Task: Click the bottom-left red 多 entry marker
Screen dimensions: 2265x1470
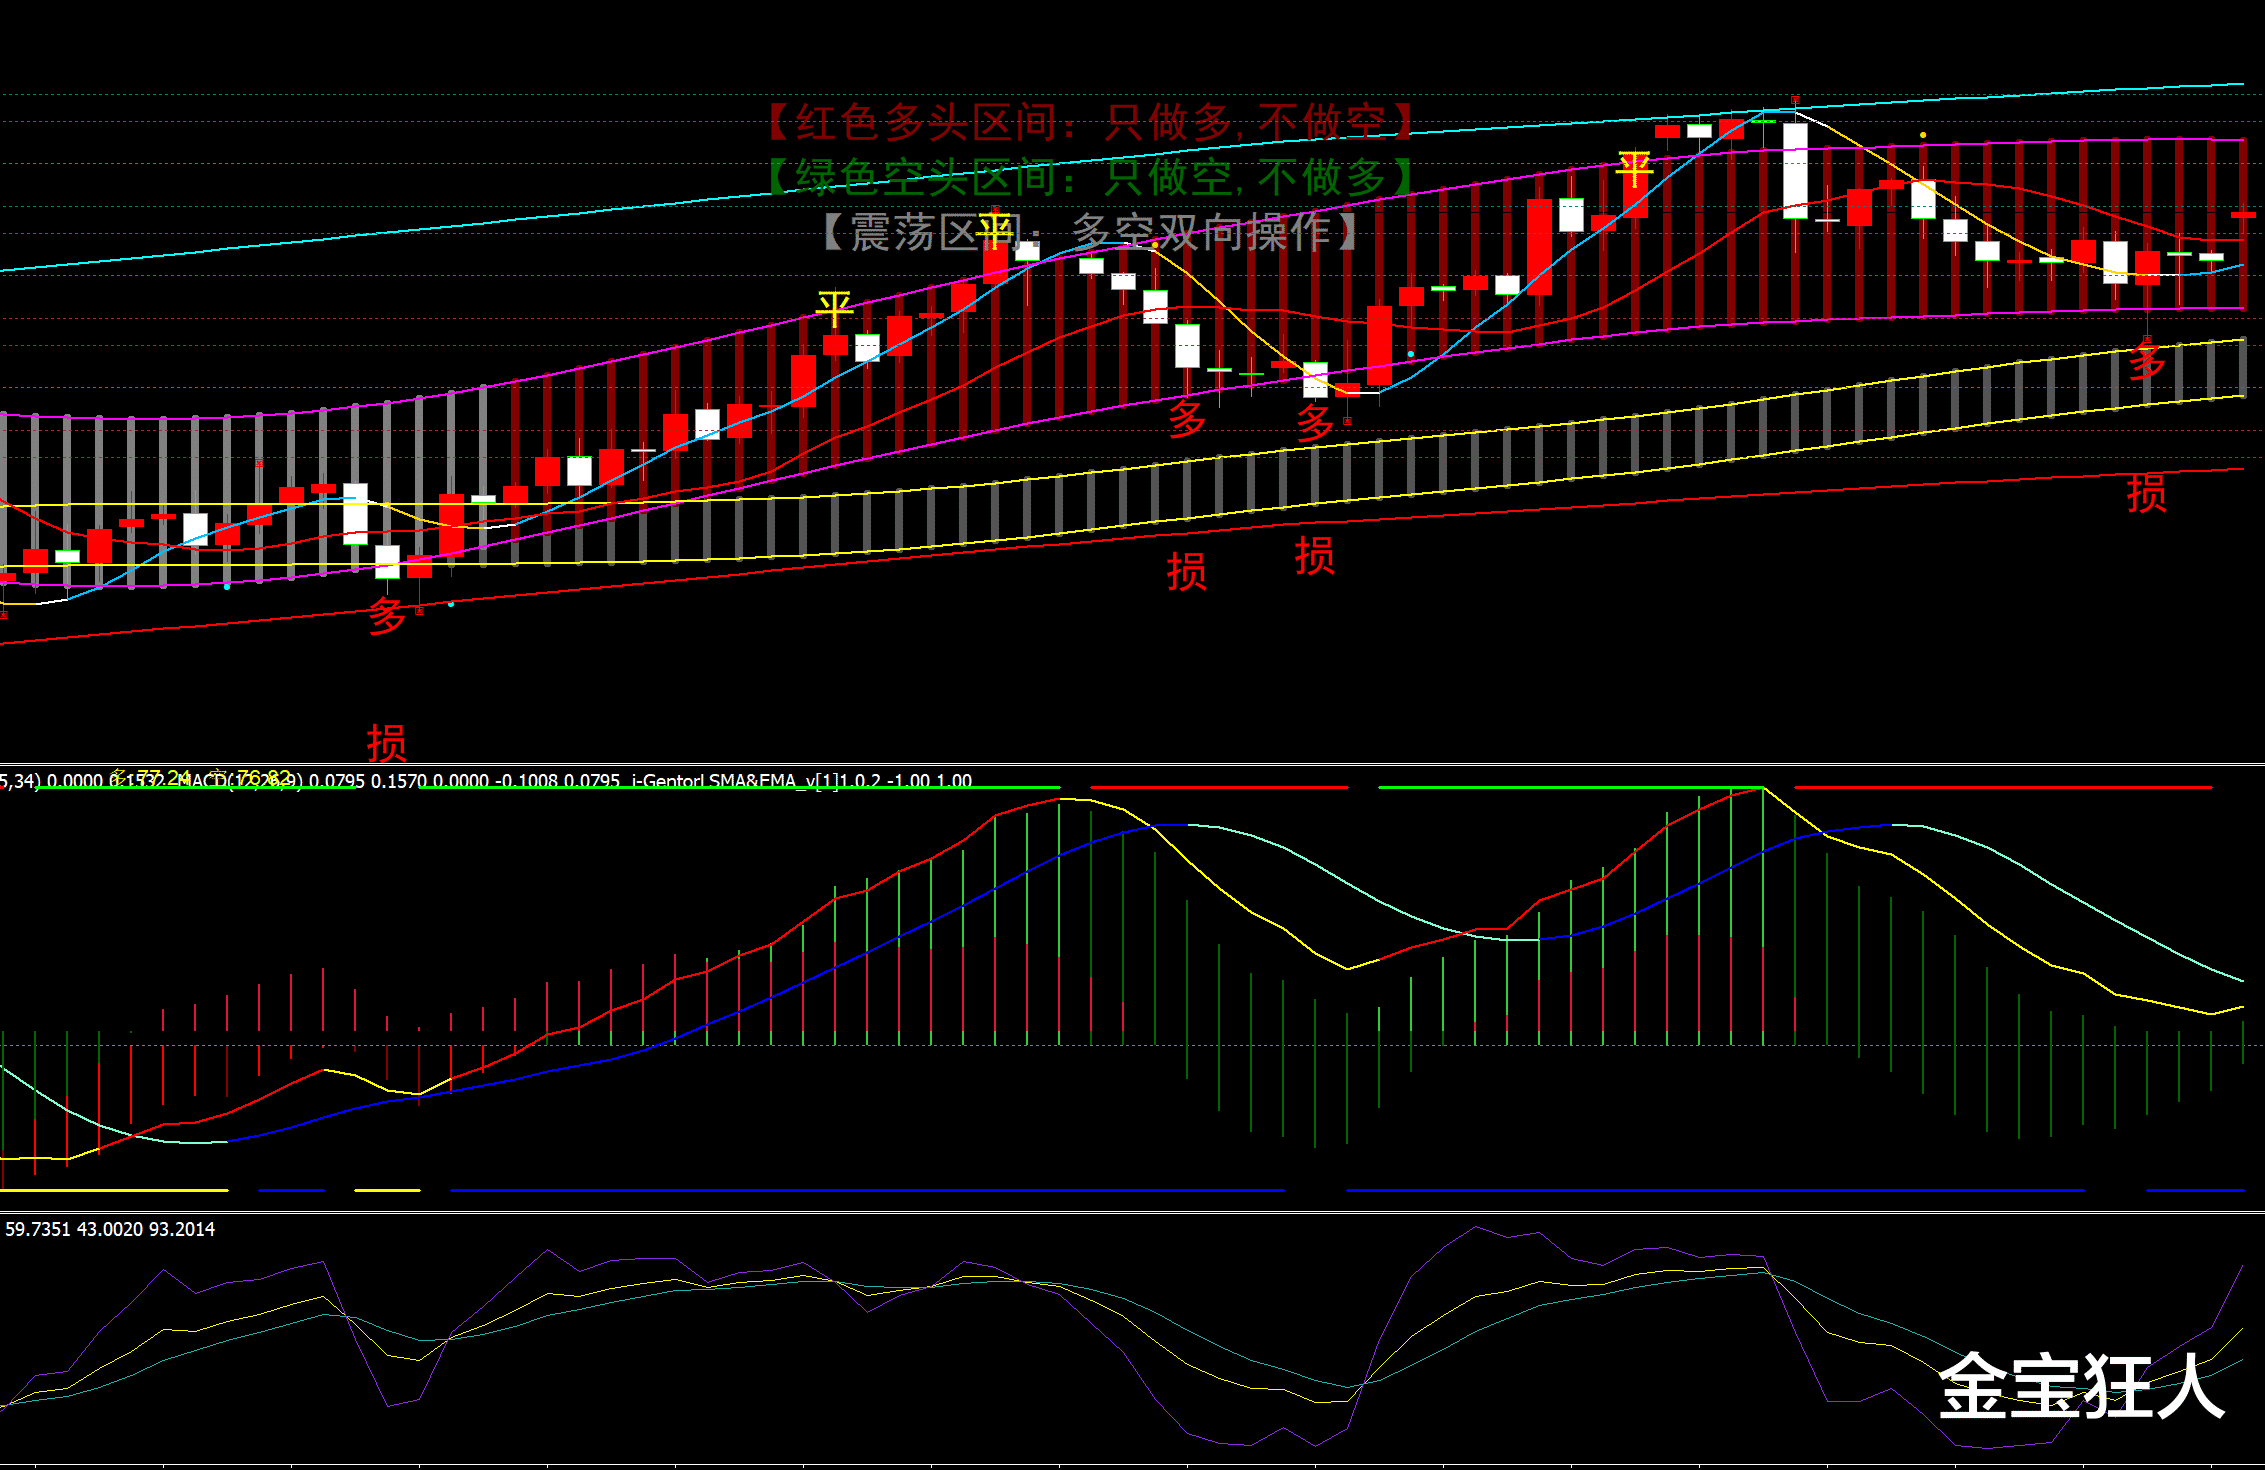Action: pyautogui.click(x=387, y=616)
